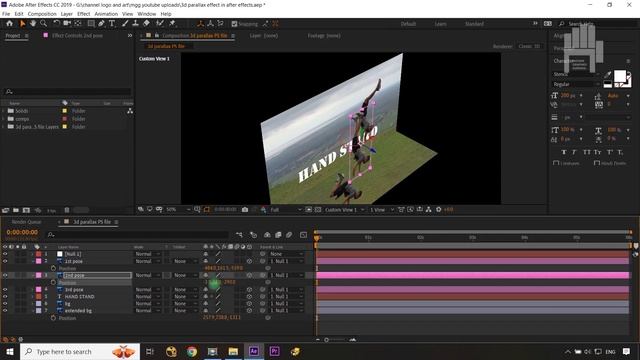Open the Animation menu
The height and width of the screenshot is (360, 640).
(x=106, y=14)
